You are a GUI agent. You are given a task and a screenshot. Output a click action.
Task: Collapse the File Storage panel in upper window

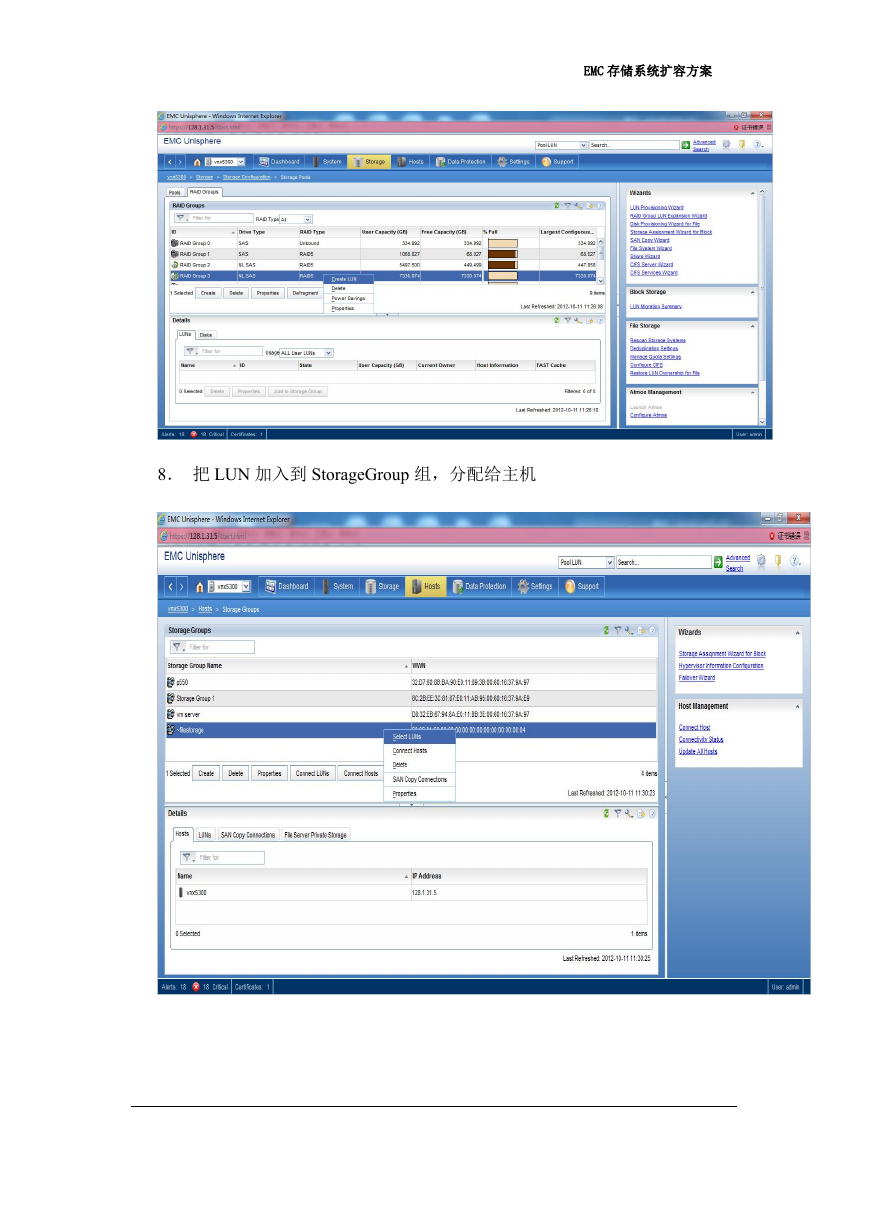[752, 326]
